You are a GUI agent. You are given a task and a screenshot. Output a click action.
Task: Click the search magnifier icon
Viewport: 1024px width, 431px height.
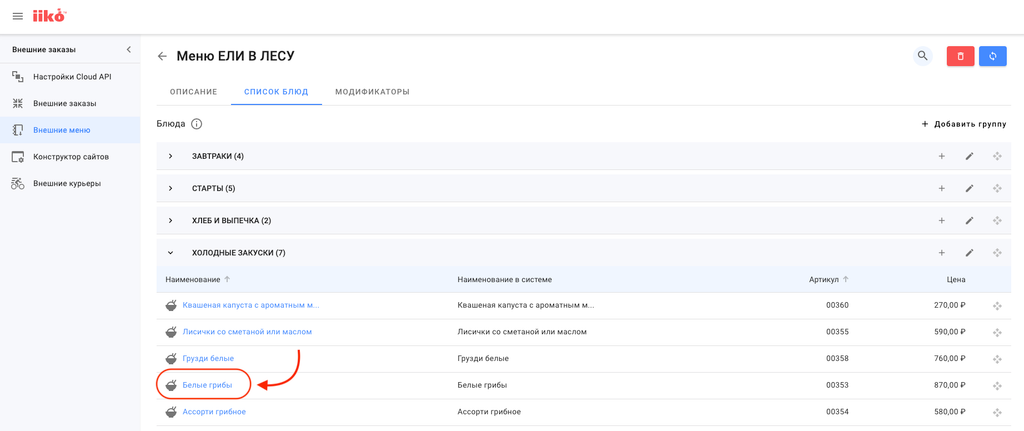click(922, 56)
